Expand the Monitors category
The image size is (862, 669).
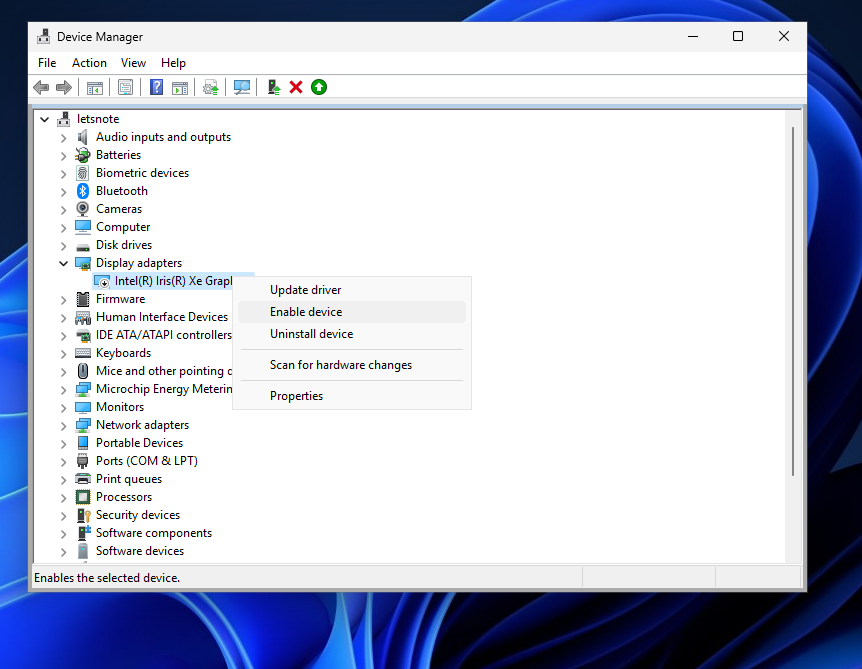coord(63,407)
